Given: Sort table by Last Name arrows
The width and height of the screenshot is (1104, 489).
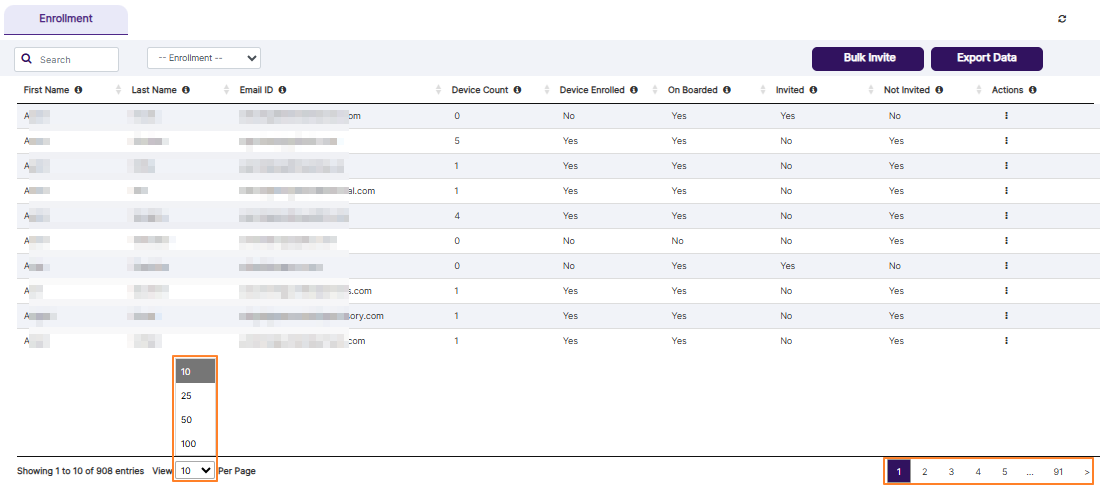Looking at the screenshot, I should pyautogui.click(x=227, y=90).
